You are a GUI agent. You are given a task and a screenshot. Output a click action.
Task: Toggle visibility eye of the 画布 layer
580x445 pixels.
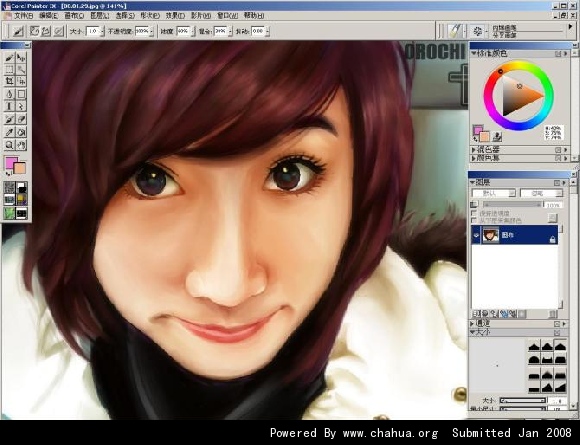pyautogui.click(x=476, y=235)
